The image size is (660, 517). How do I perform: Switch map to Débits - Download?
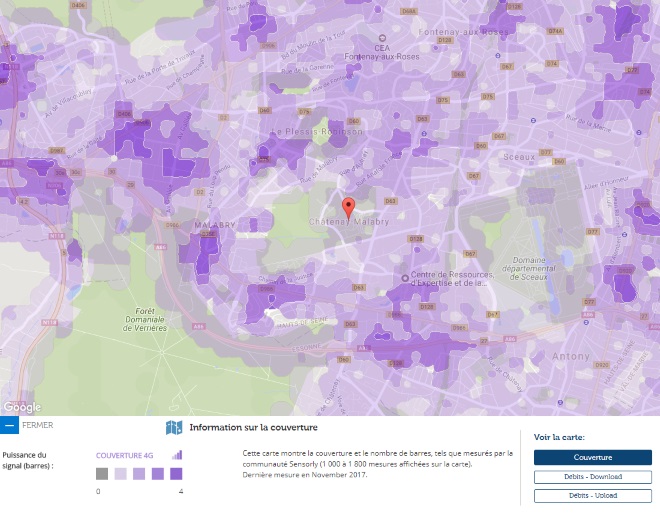pos(592,477)
